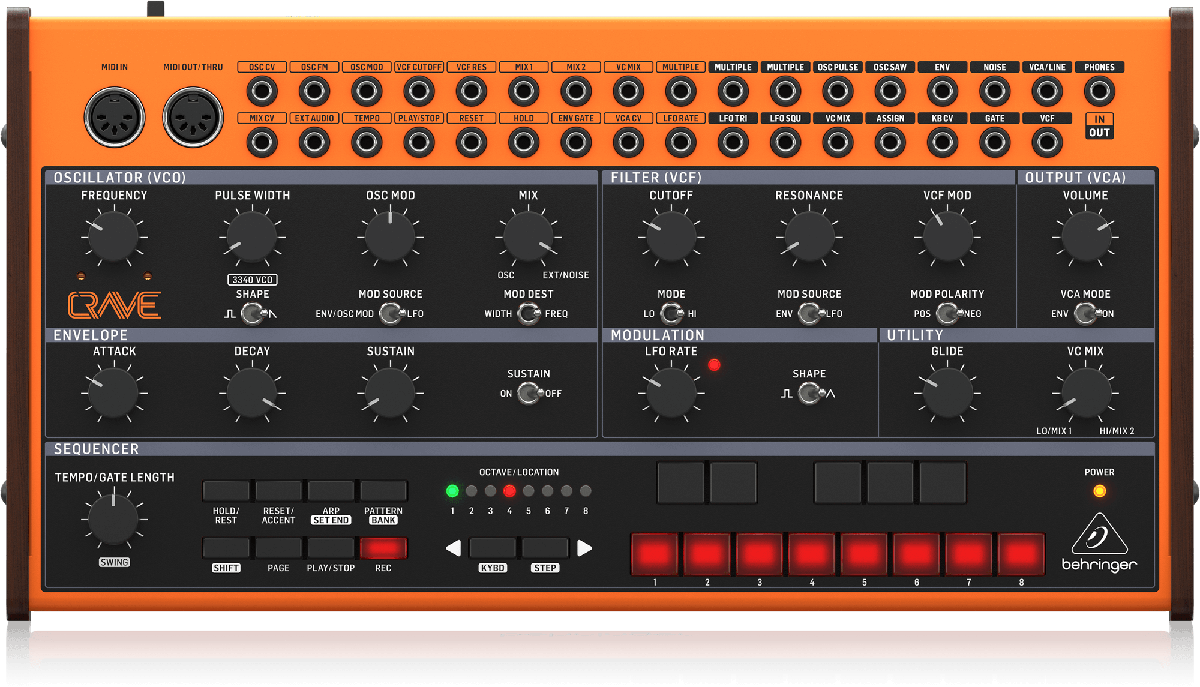Click the red LFO rate LED
This screenshot has height=687, width=1200.
[714, 365]
